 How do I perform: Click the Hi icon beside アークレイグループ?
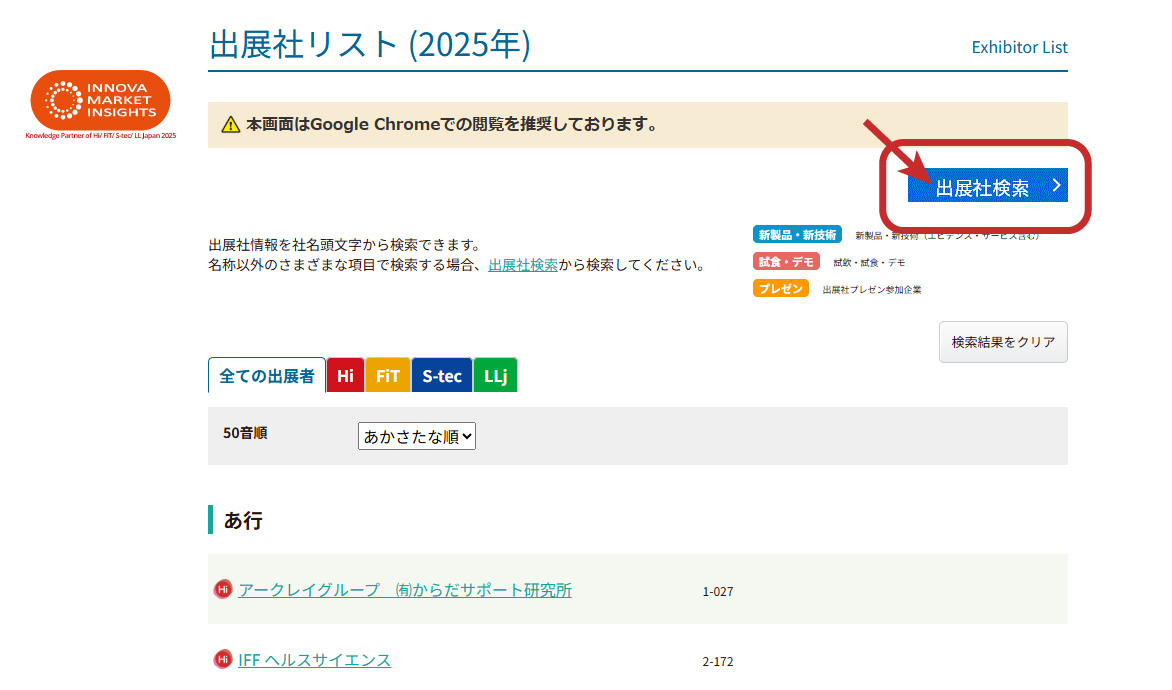(223, 590)
